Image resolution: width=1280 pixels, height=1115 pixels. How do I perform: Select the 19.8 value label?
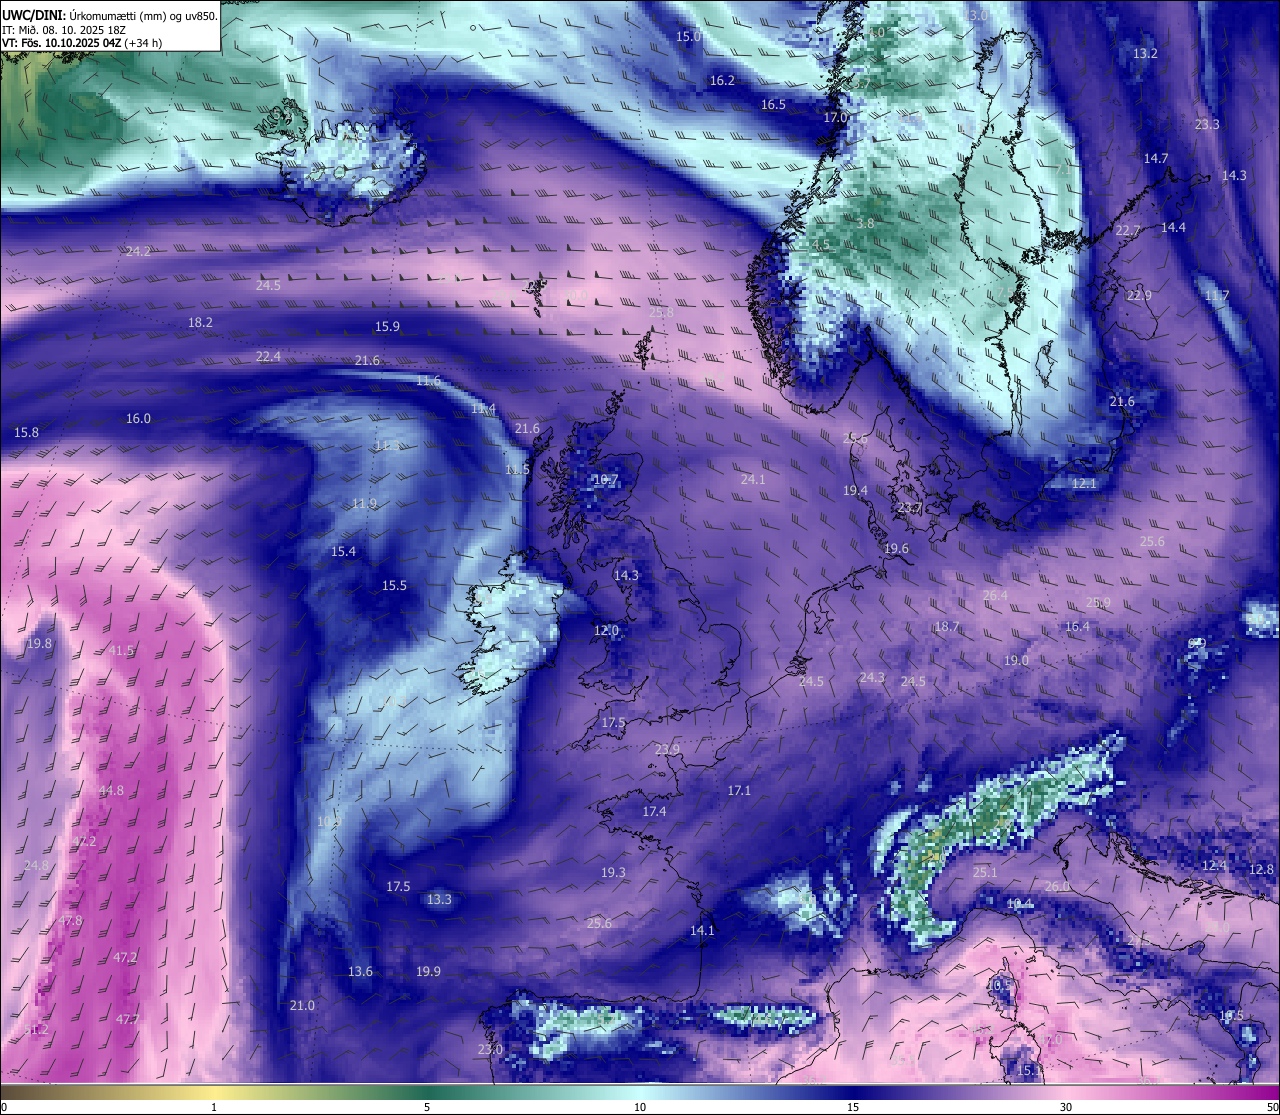tap(39, 643)
